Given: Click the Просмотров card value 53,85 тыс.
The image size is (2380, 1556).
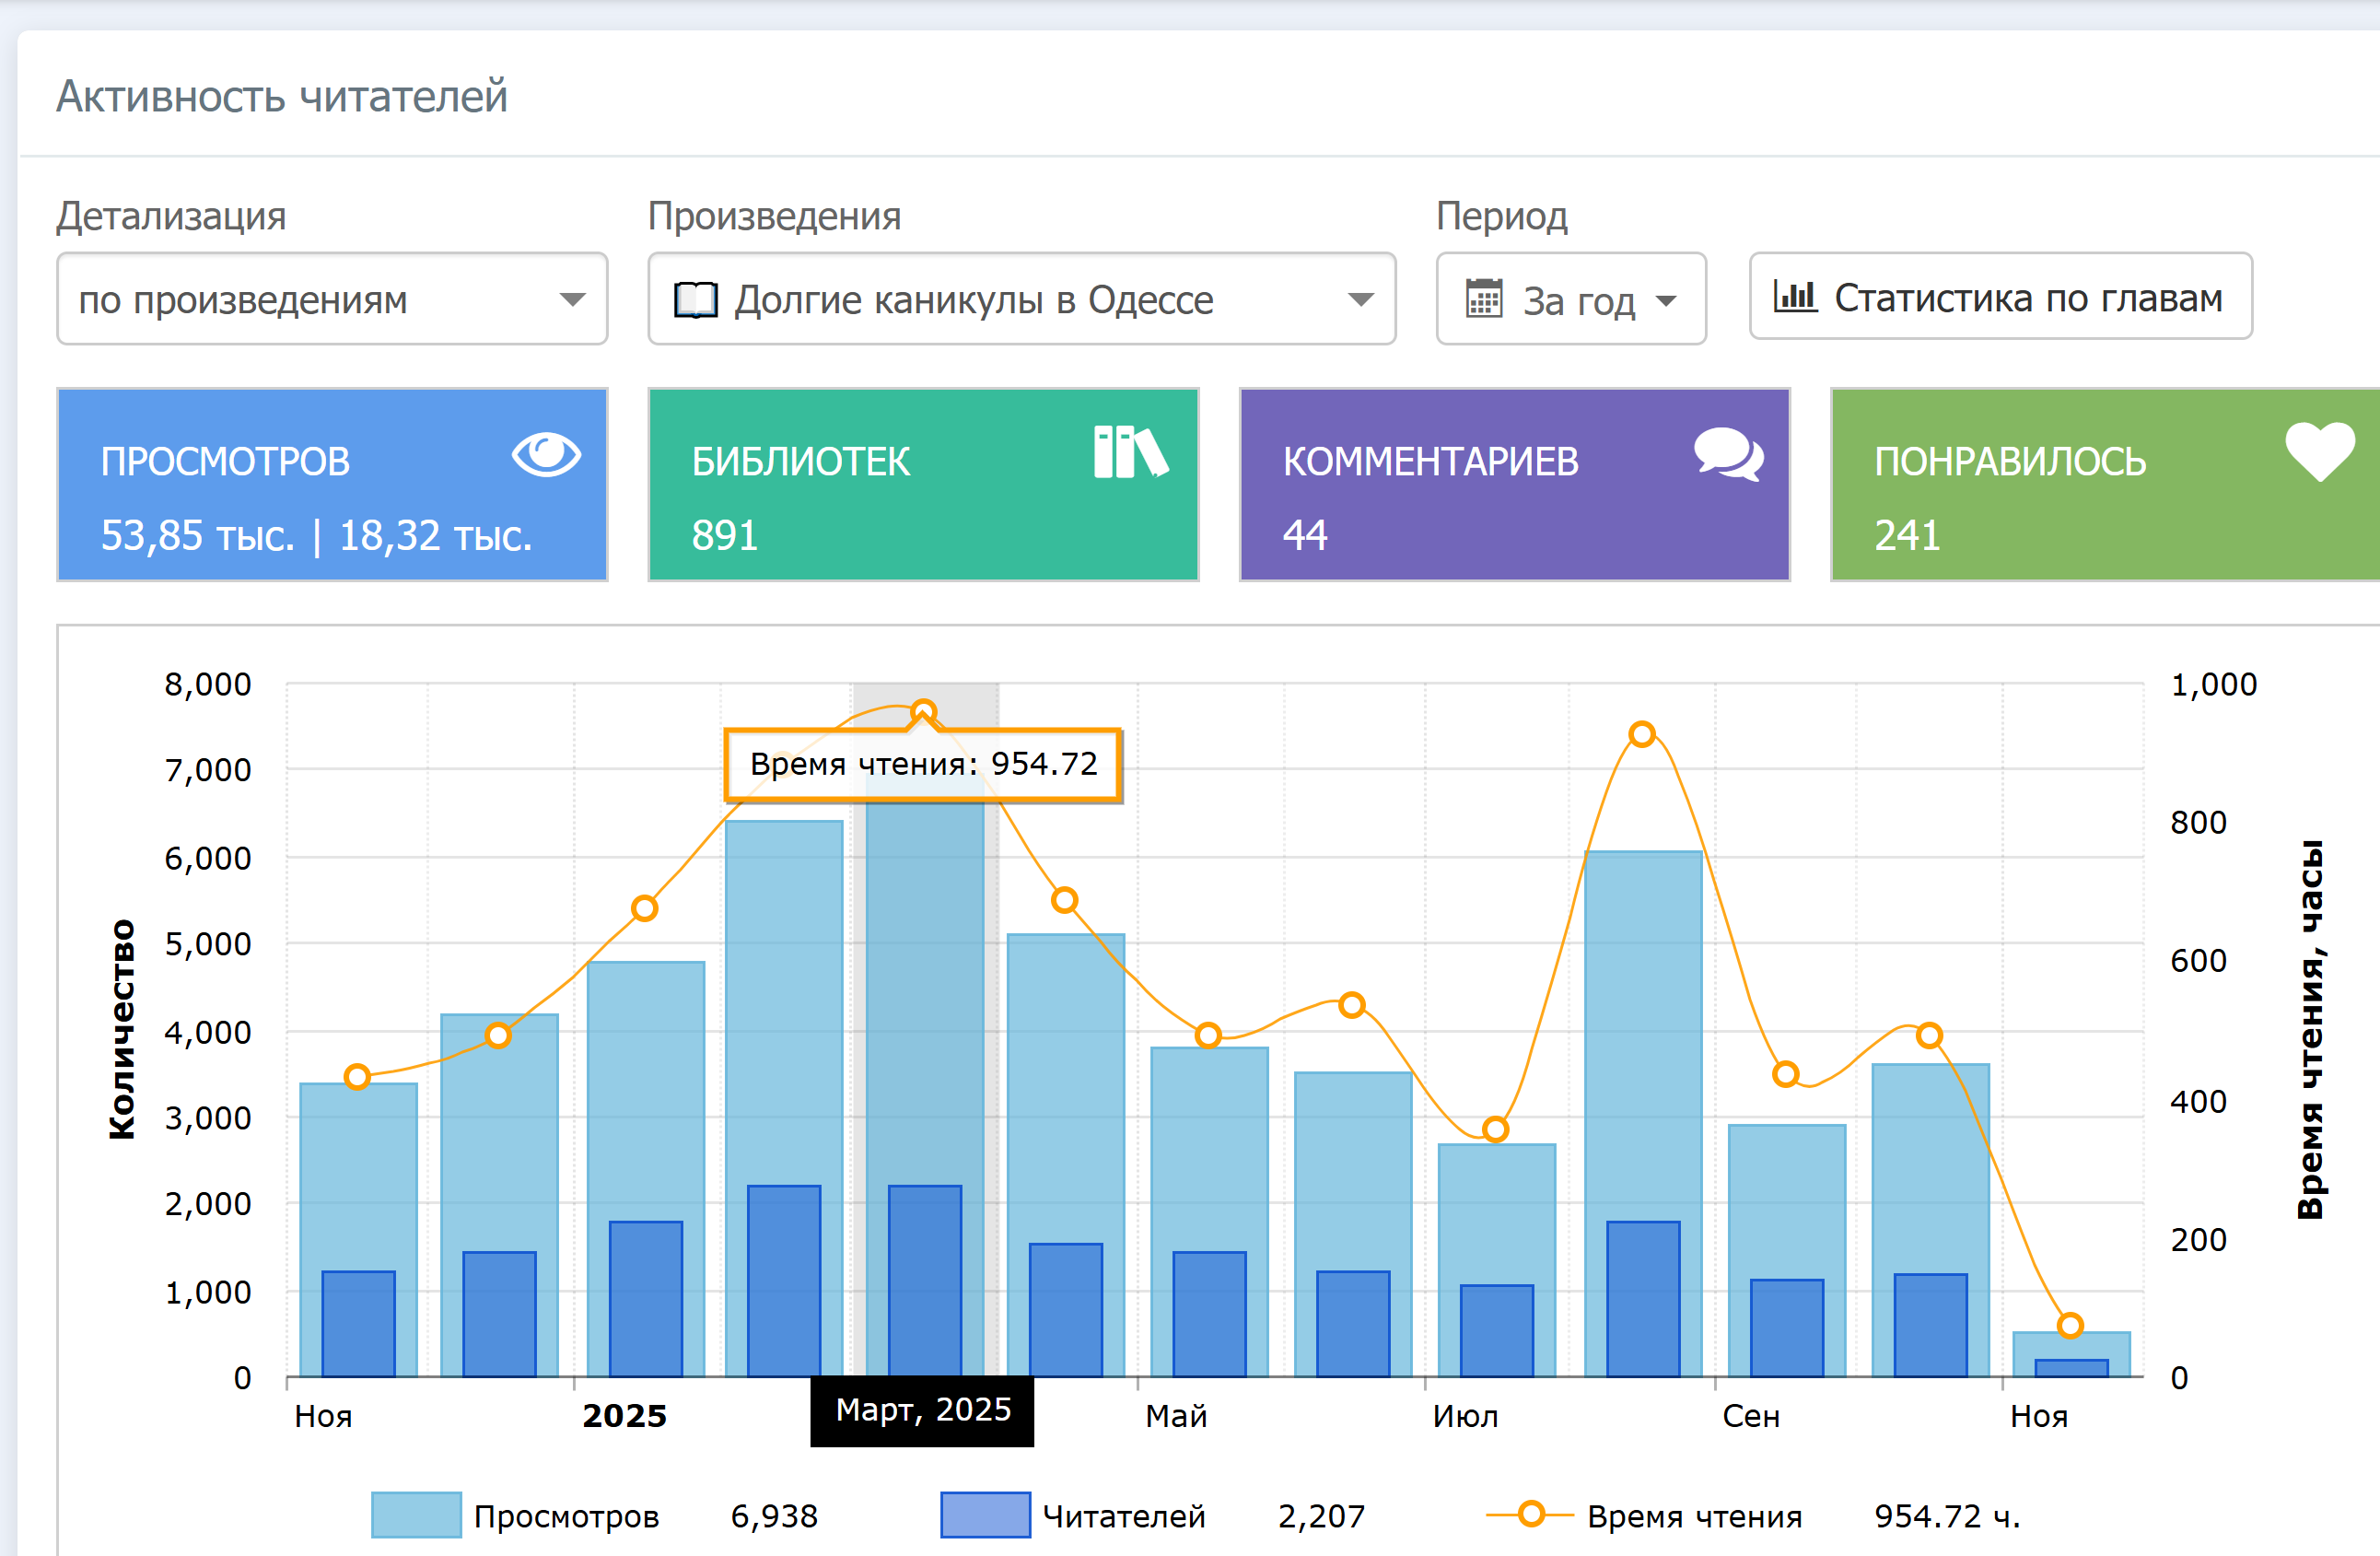Looking at the screenshot, I should click(198, 536).
